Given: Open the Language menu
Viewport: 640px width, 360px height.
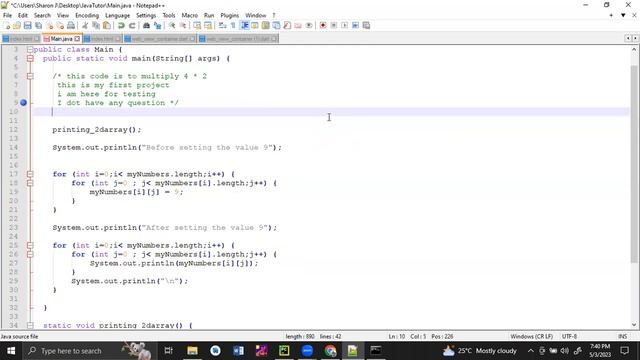Looking at the screenshot, I should [x=118, y=16].
